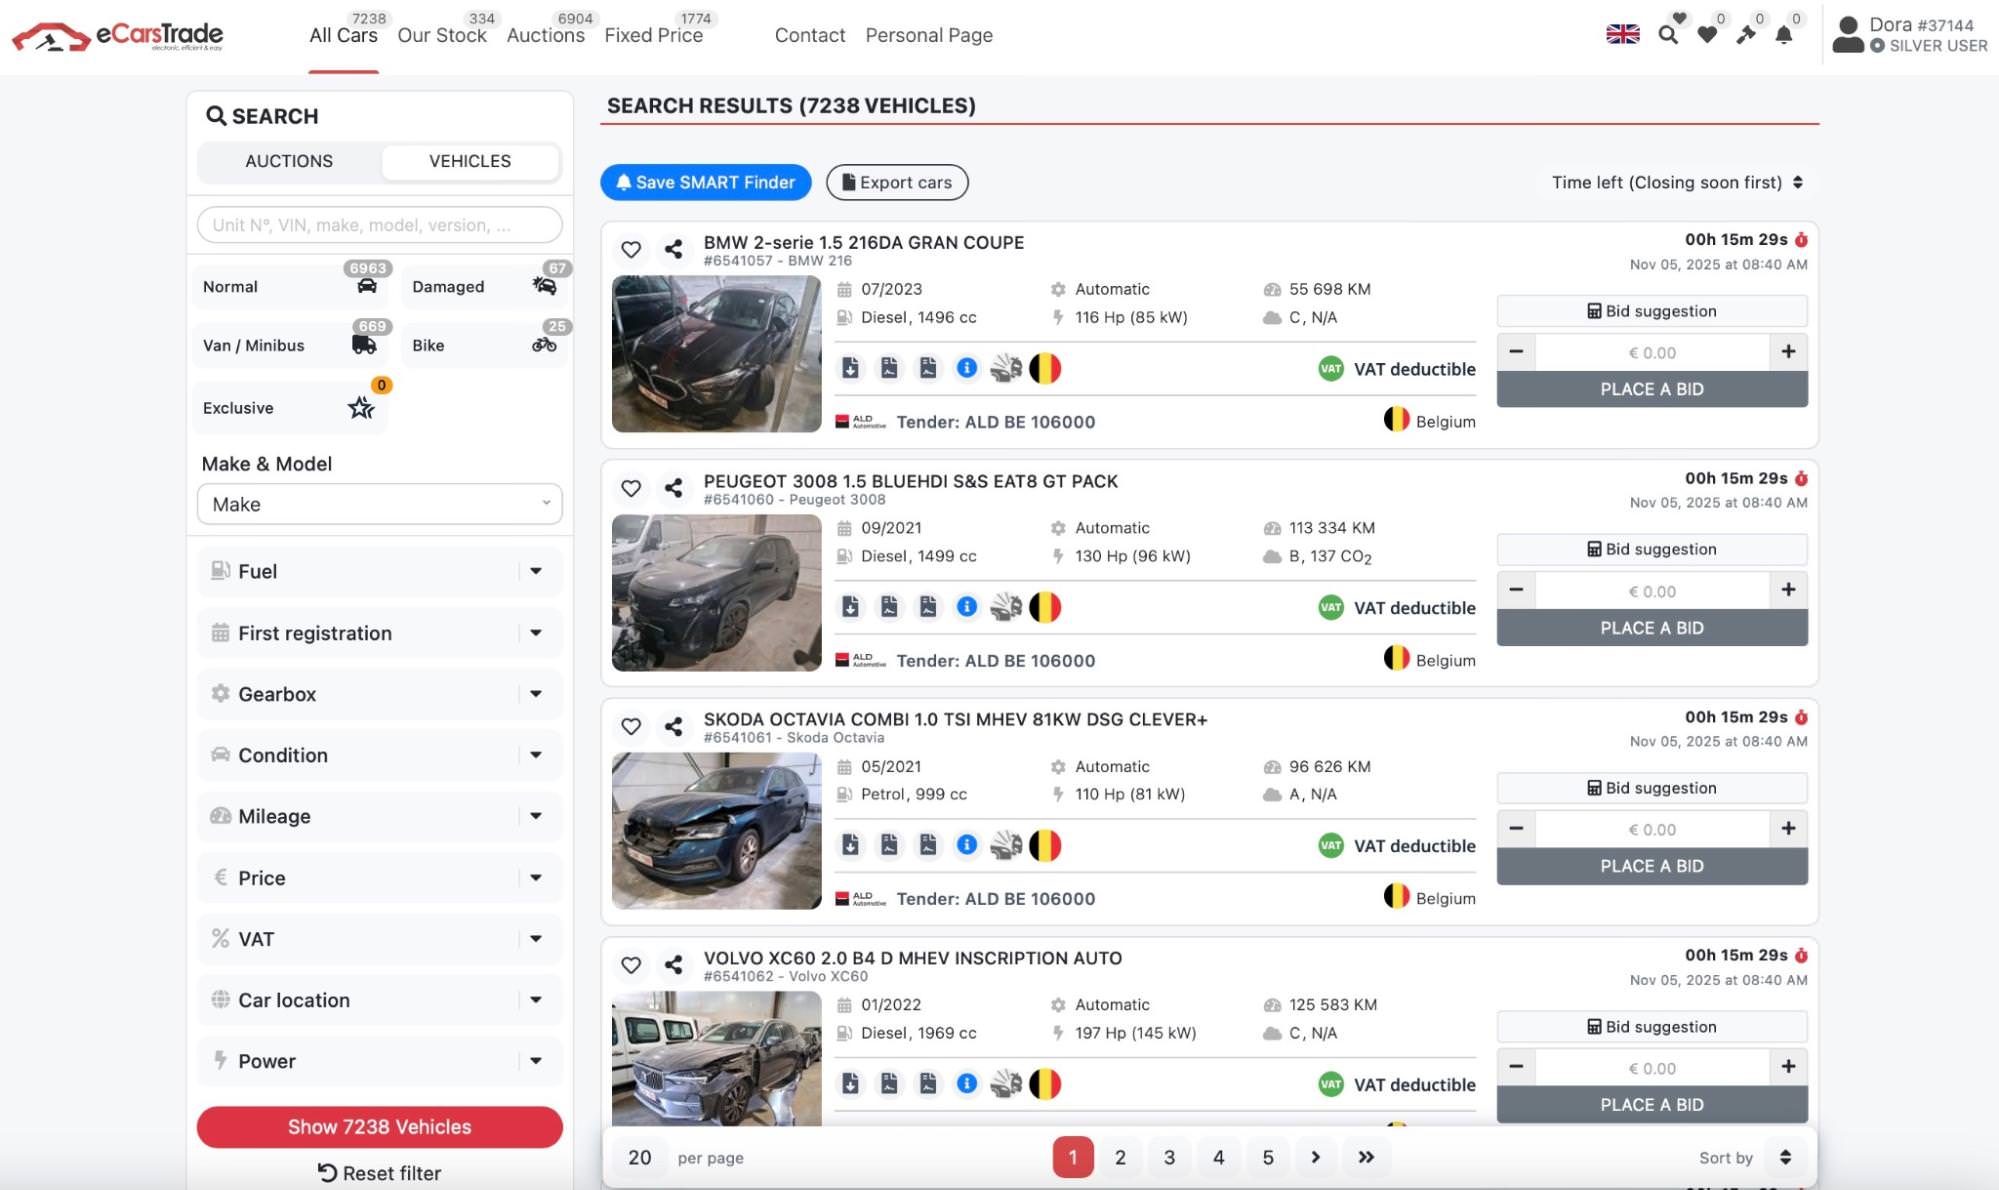Click Show 7238 Vehicles button
The image size is (1999, 1190).
[380, 1127]
